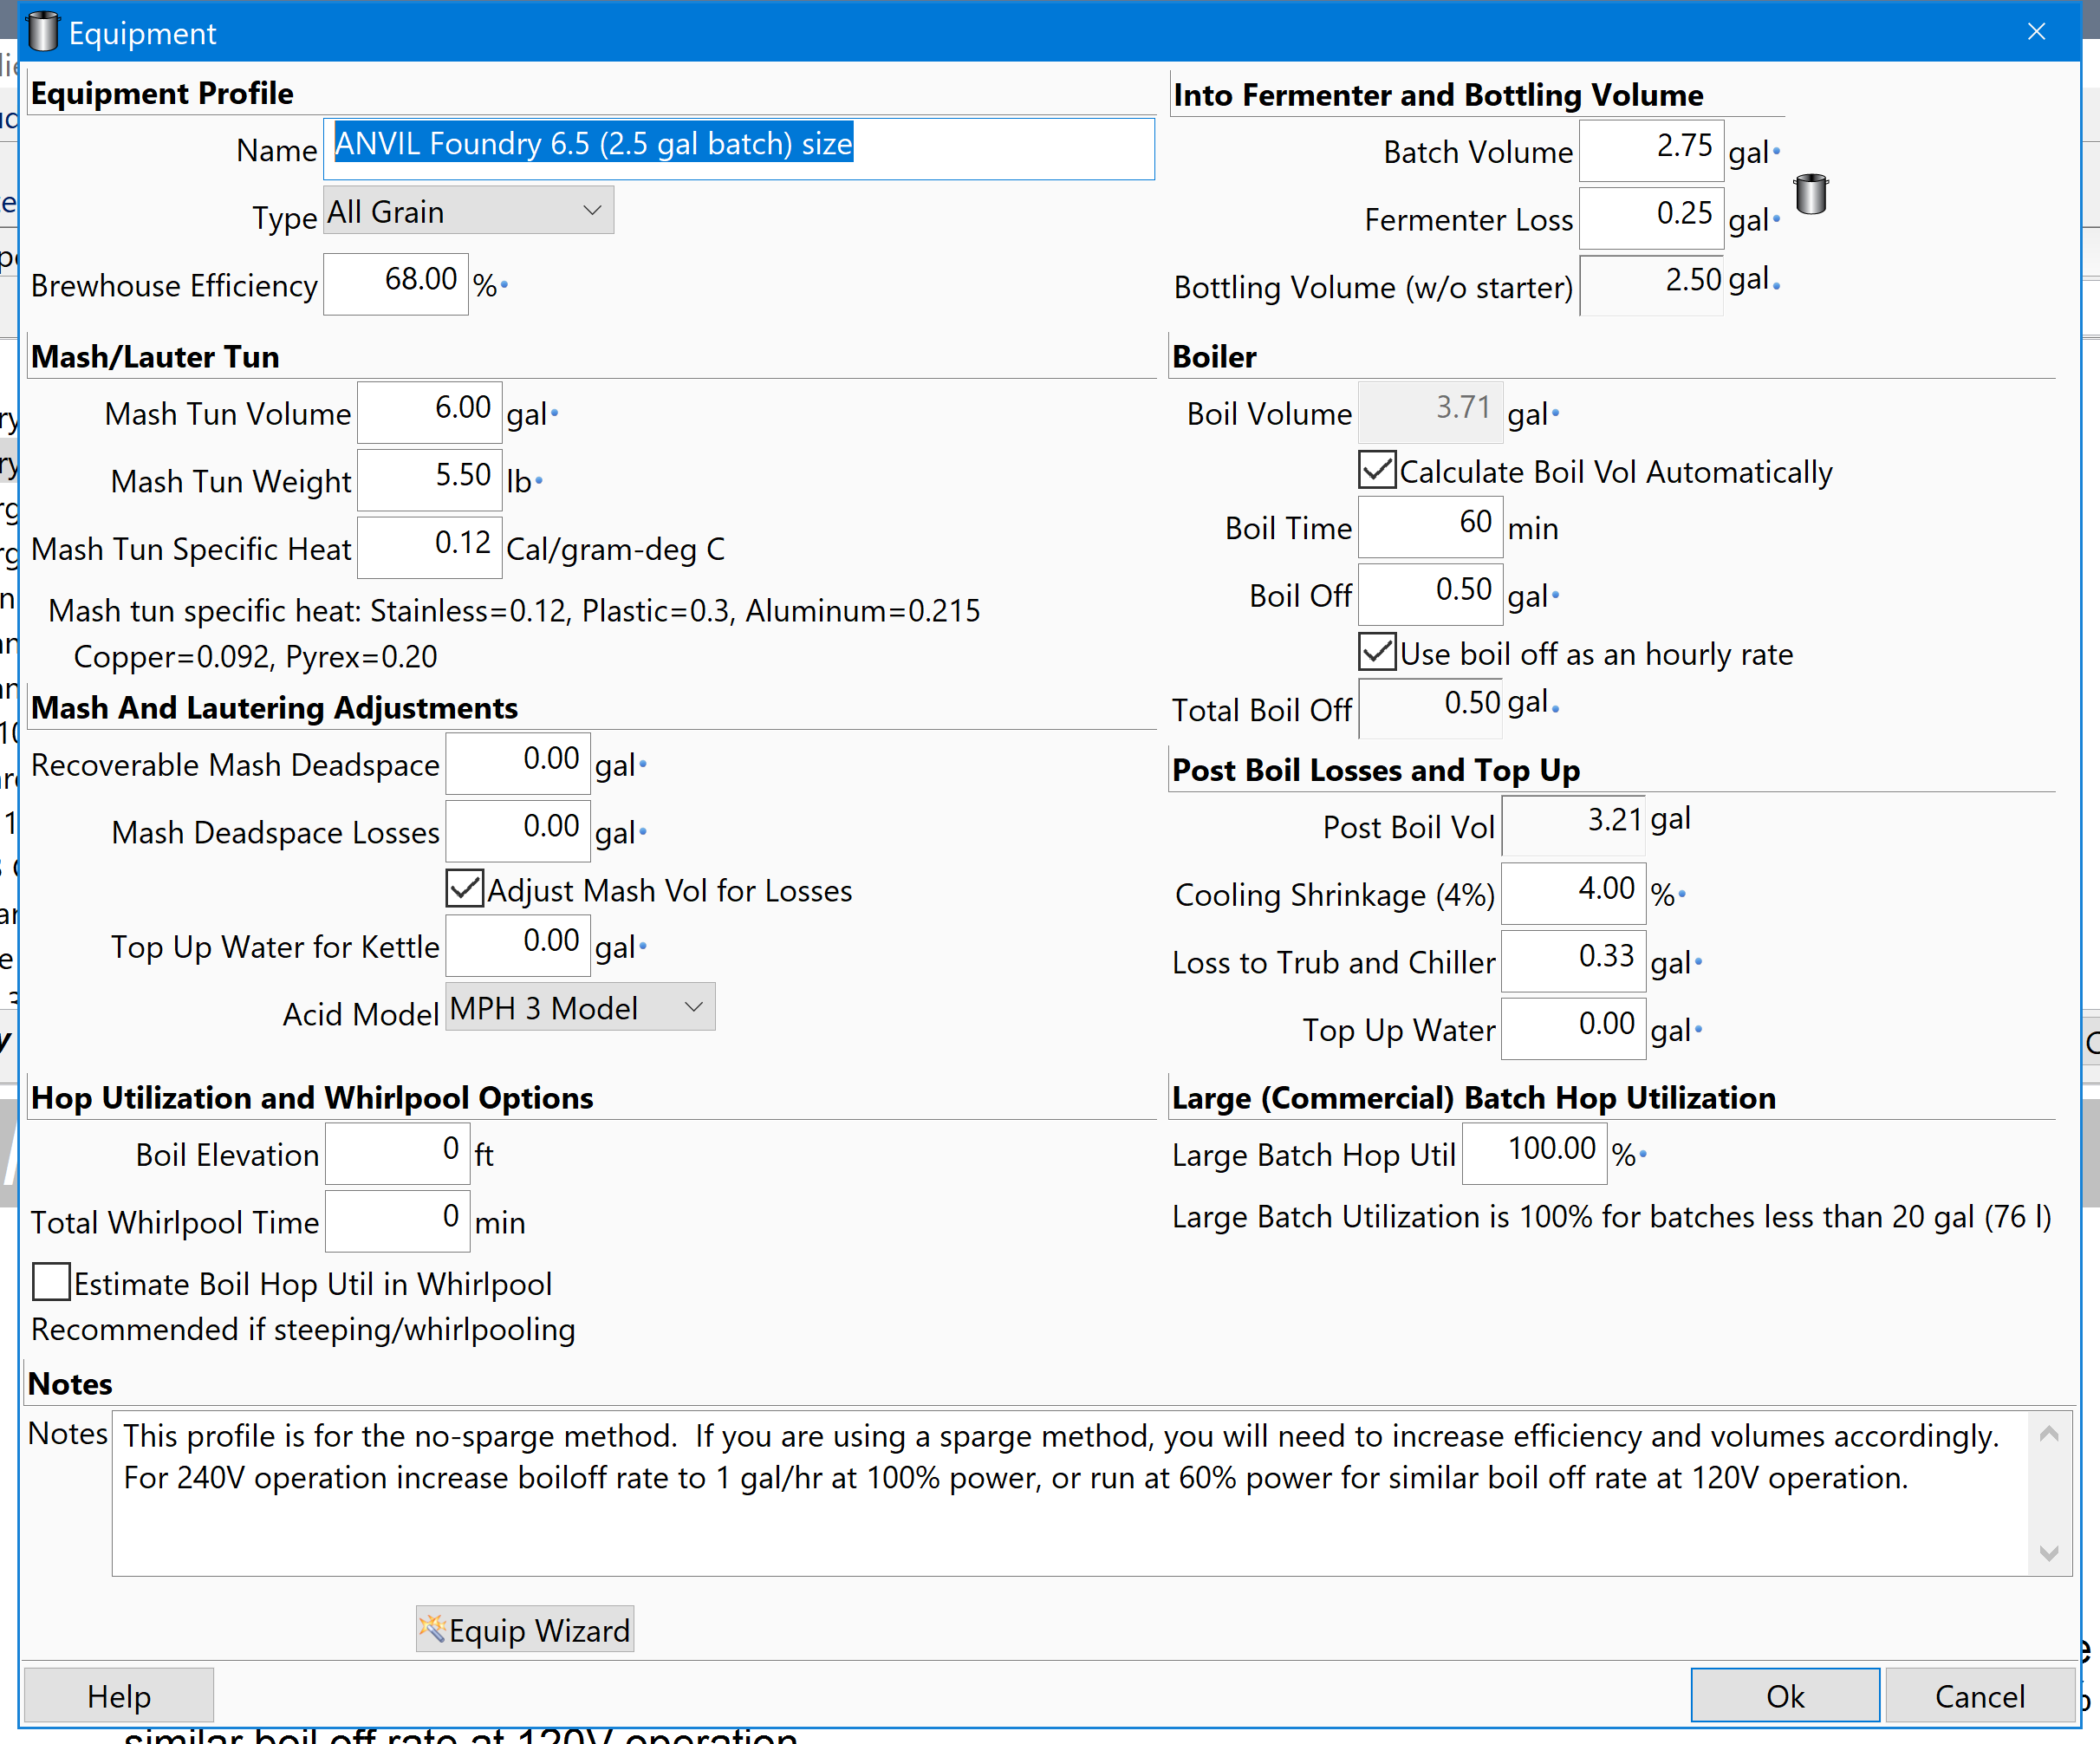Edit the Fermenter Loss field

point(1652,218)
